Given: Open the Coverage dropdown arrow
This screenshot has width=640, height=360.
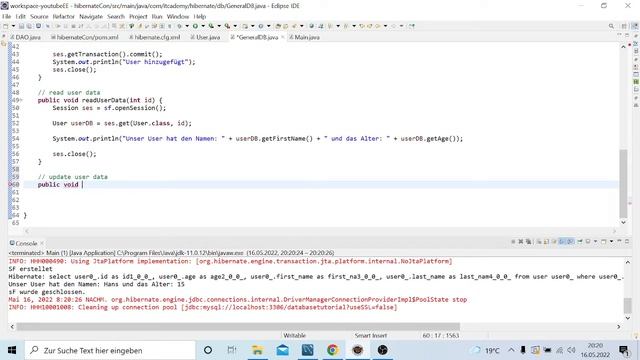Looking at the screenshot, I should [219, 26].
